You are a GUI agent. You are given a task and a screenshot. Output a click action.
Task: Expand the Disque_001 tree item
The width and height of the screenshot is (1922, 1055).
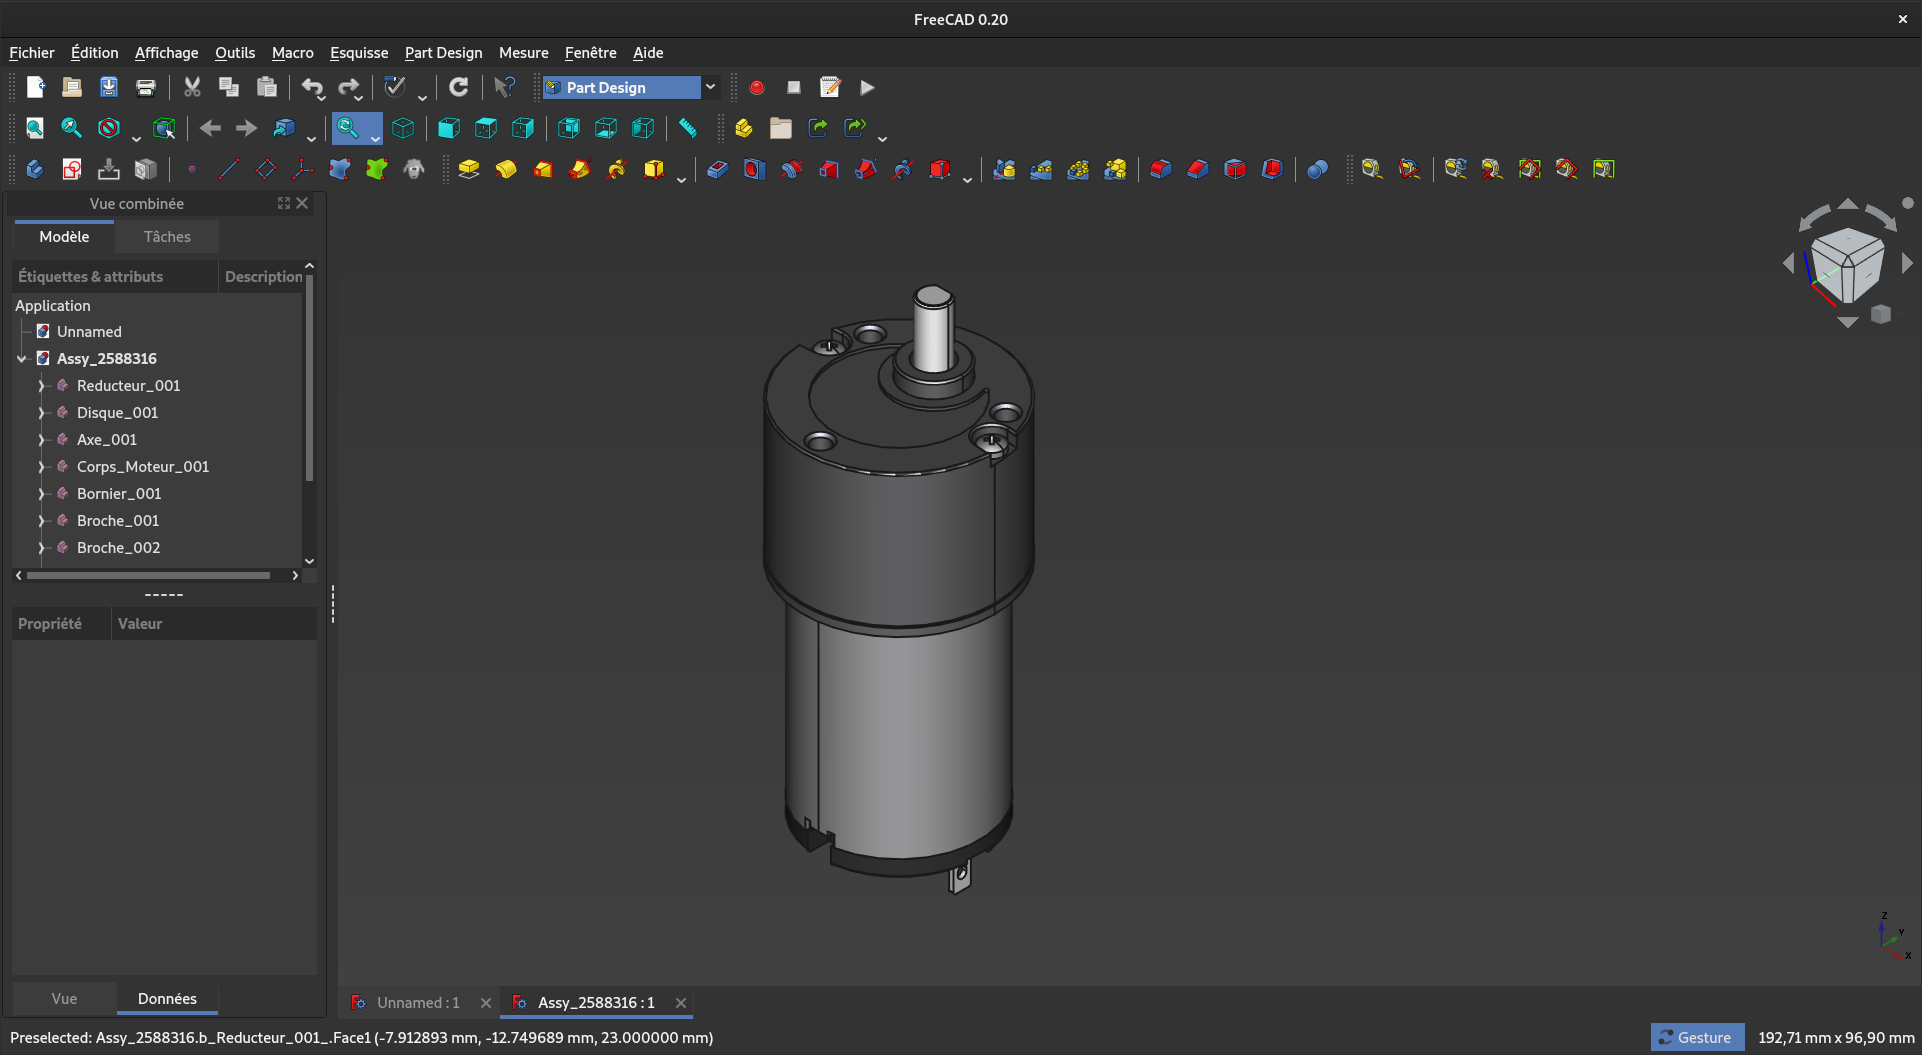[41, 413]
